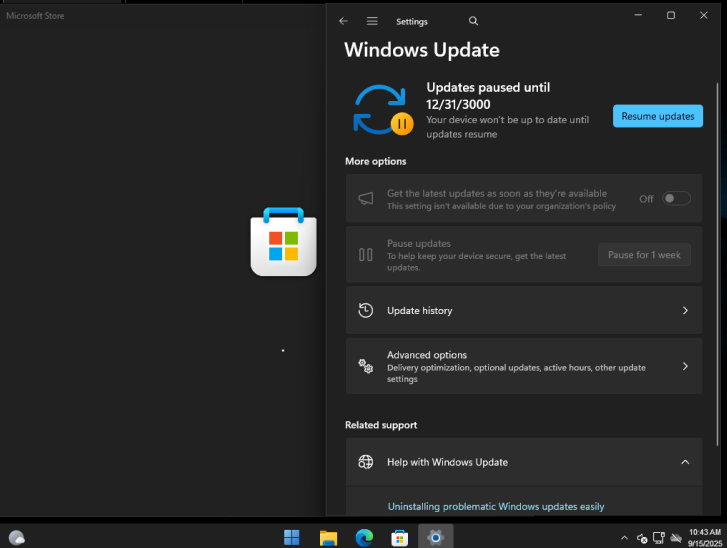The width and height of the screenshot is (727, 548).
Task: Click the Settings title in the header
Action: (x=412, y=21)
